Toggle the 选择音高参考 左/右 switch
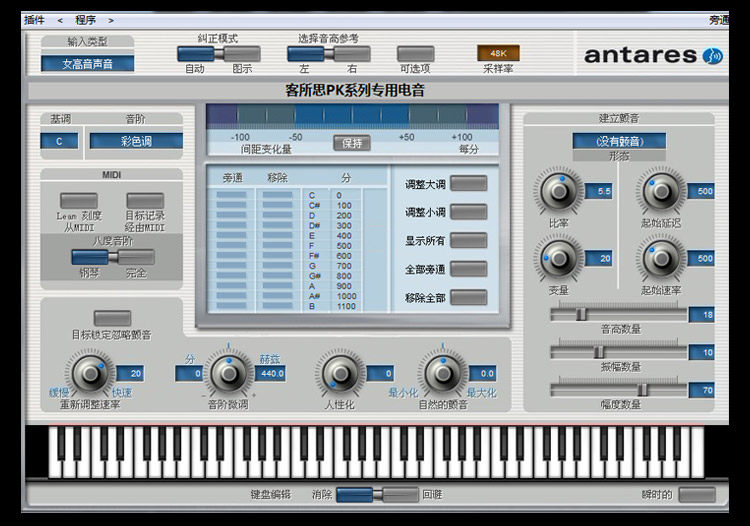This screenshot has width=750, height=526. 329,54
